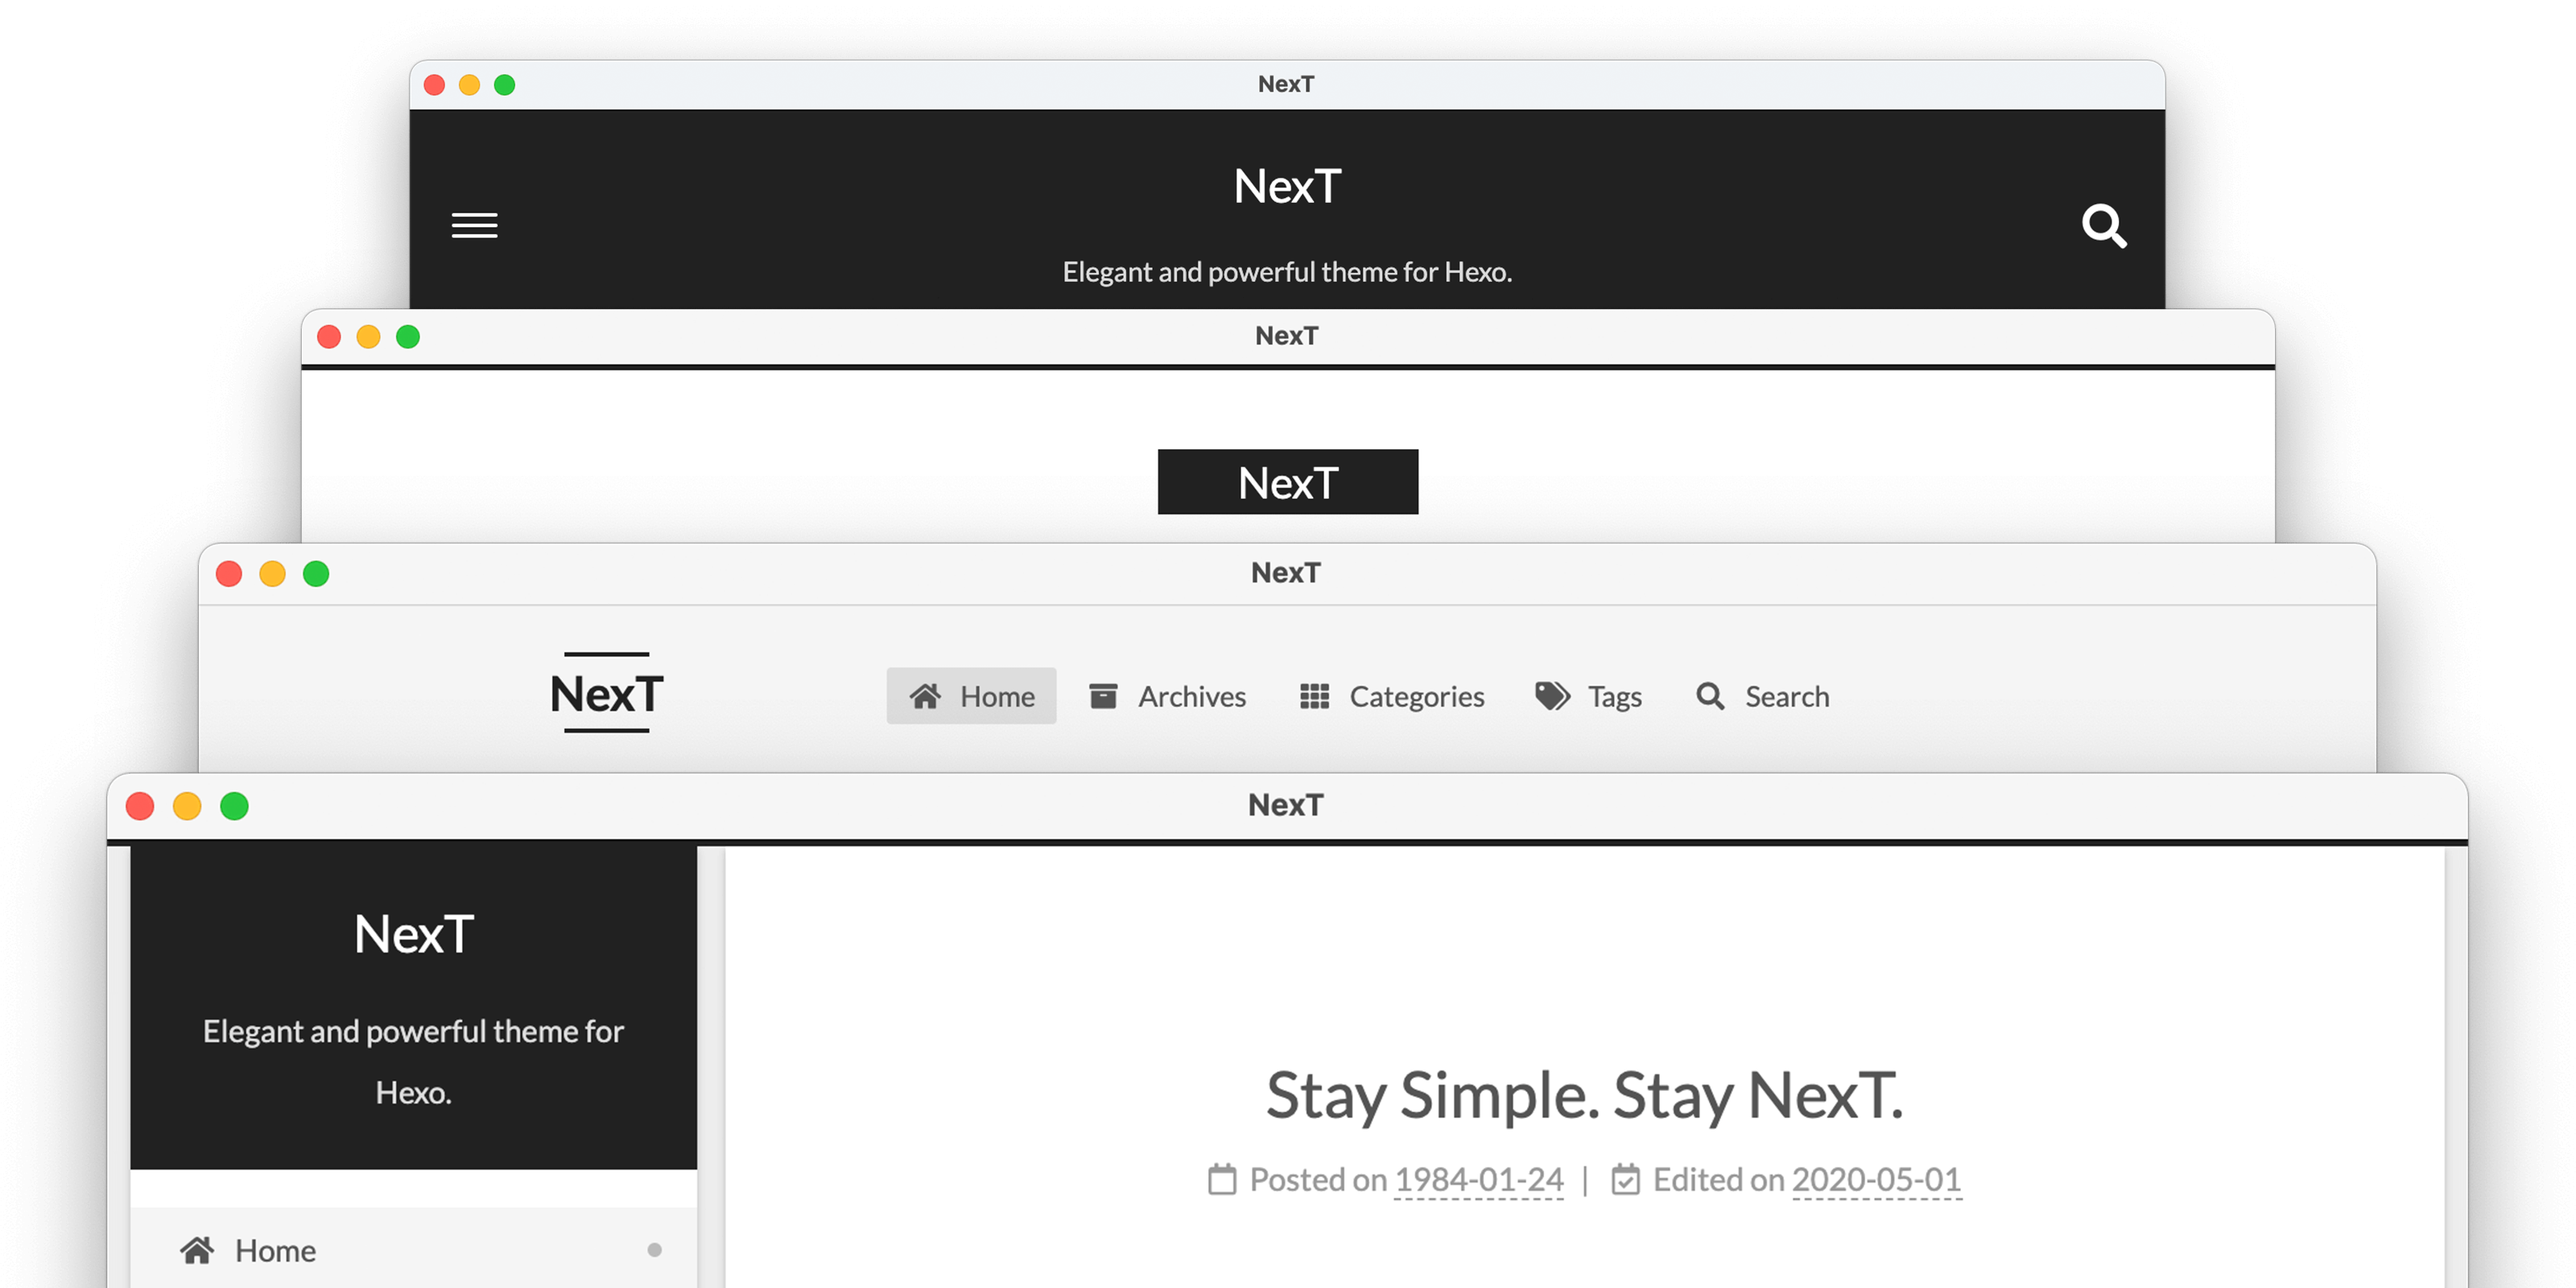
Task: Toggle the NexT logo black box style
Action: coord(1286,481)
